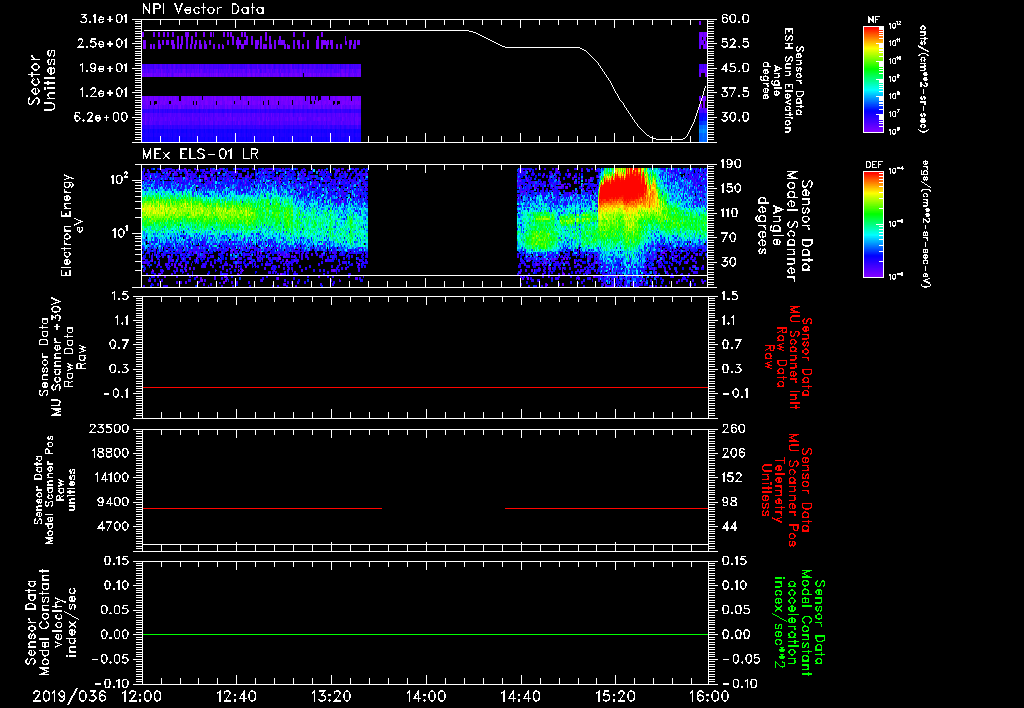Click the 13:20 time axis label
Image resolution: width=1024 pixels, height=708 pixels.
pos(331,696)
